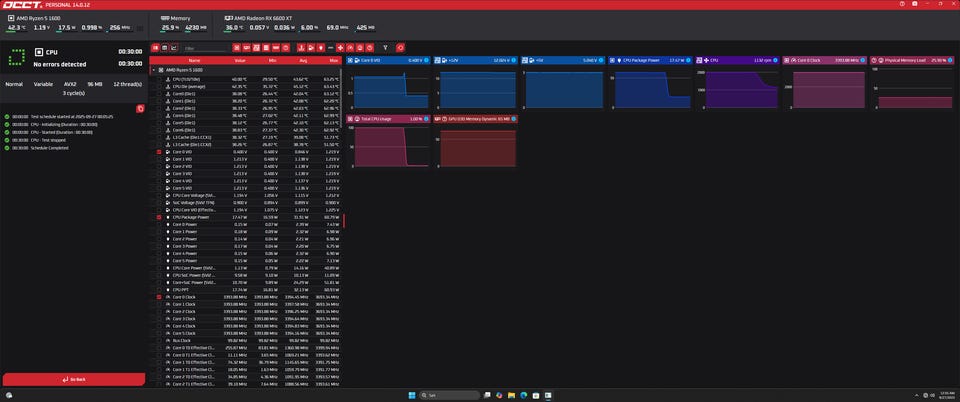
Task: Open info icon on +5V graph header
Action: coord(601,60)
